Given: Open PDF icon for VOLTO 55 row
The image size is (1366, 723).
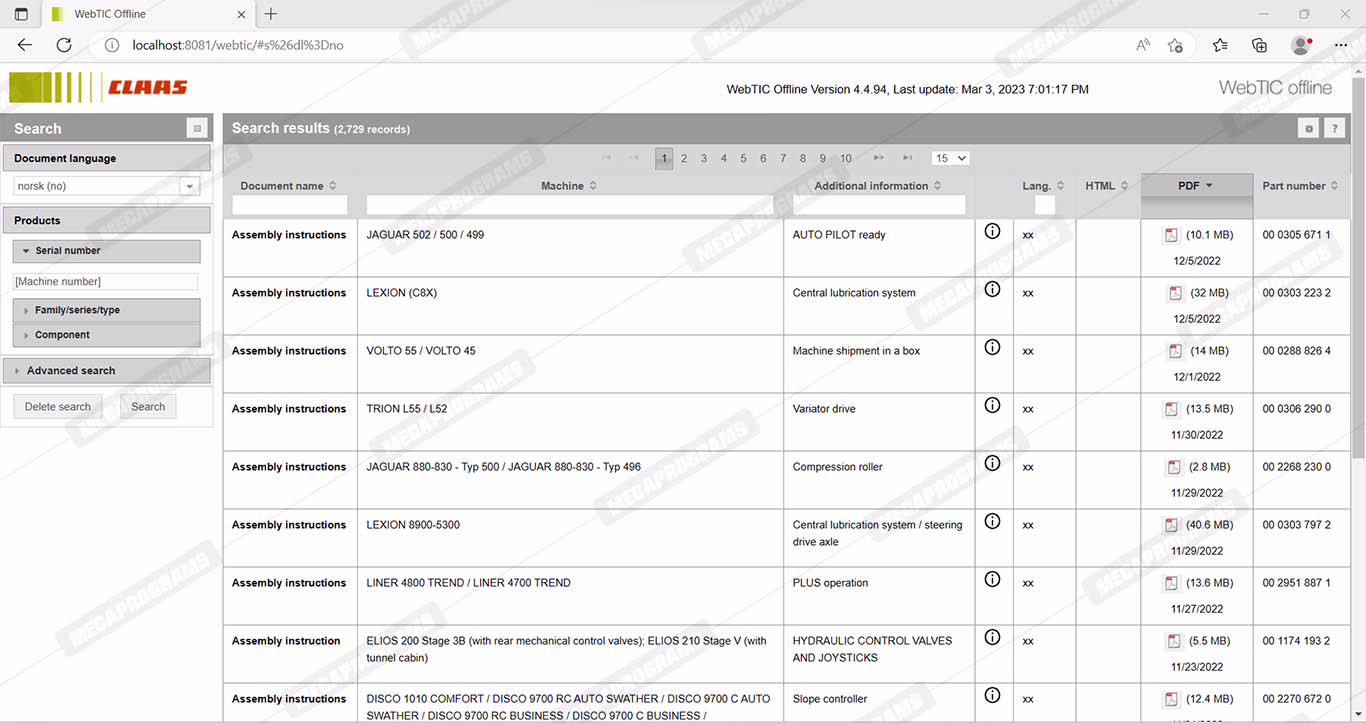Looking at the screenshot, I should pos(1174,352).
